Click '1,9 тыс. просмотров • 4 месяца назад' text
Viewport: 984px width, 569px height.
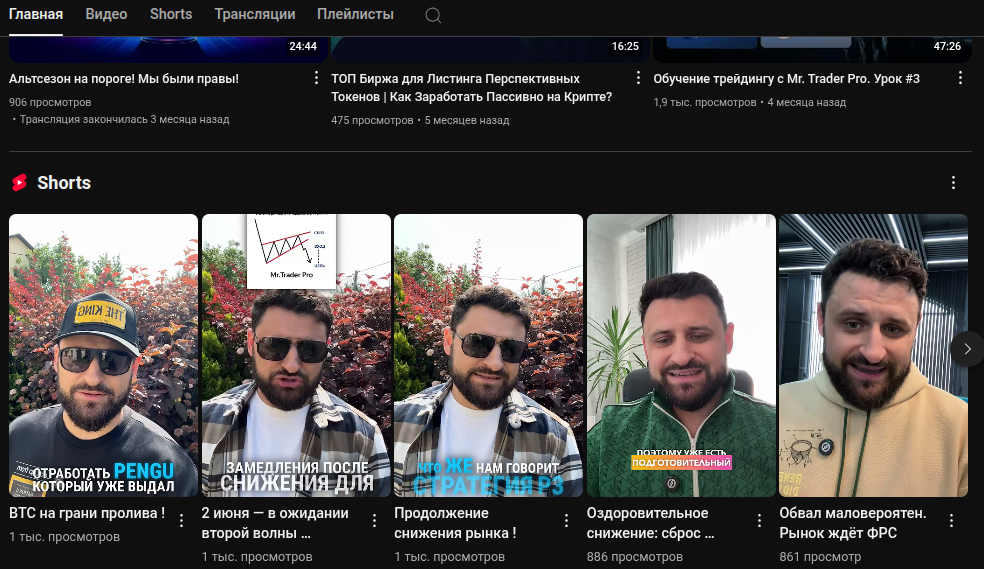click(x=749, y=102)
